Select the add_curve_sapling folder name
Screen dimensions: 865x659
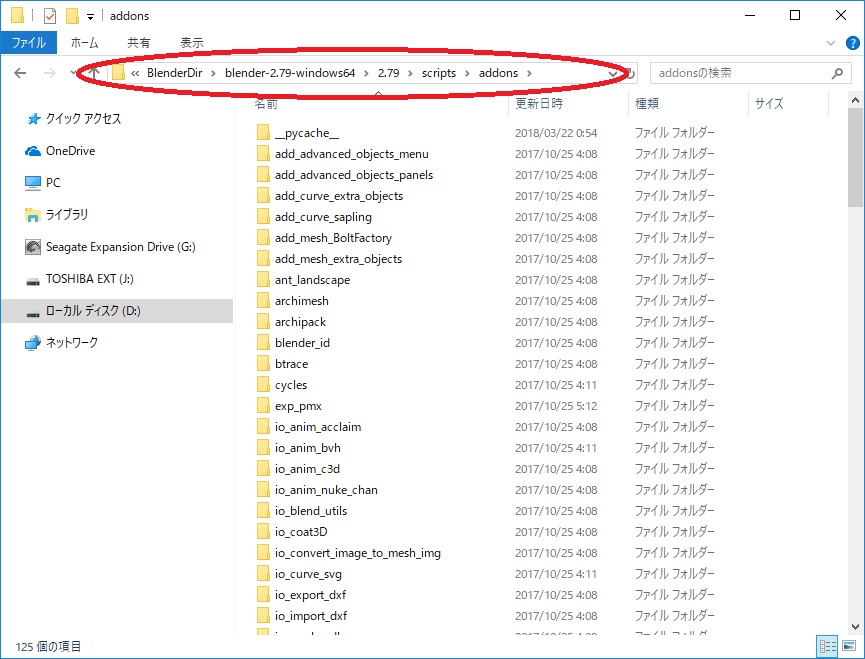[x=323, y=217]
